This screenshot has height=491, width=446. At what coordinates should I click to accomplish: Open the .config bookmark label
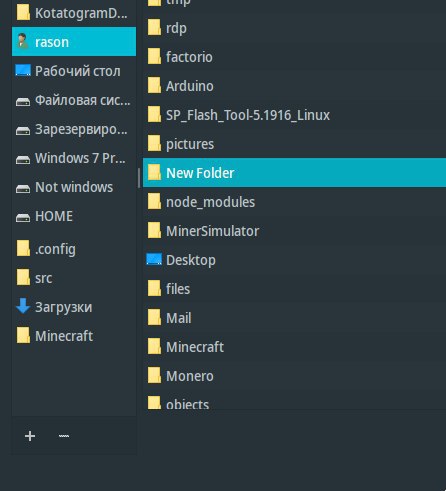pos(55,249)
